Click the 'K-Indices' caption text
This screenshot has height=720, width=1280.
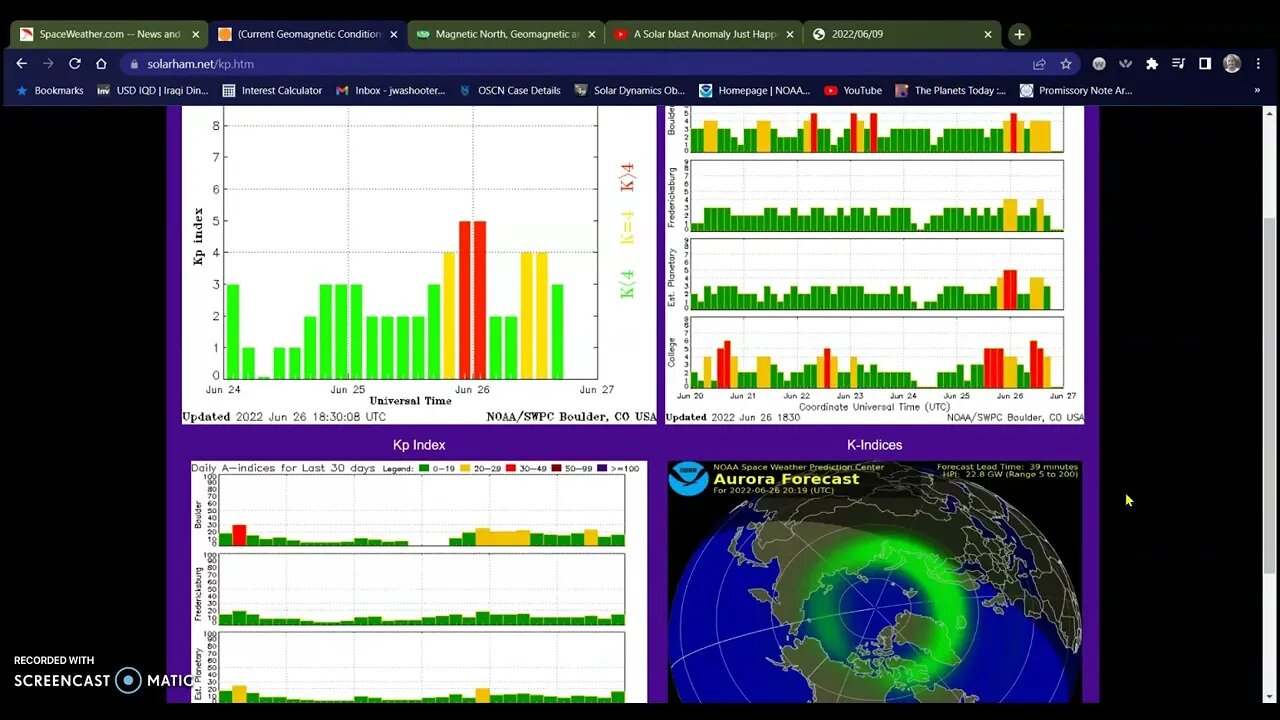(x=874, y=445)
